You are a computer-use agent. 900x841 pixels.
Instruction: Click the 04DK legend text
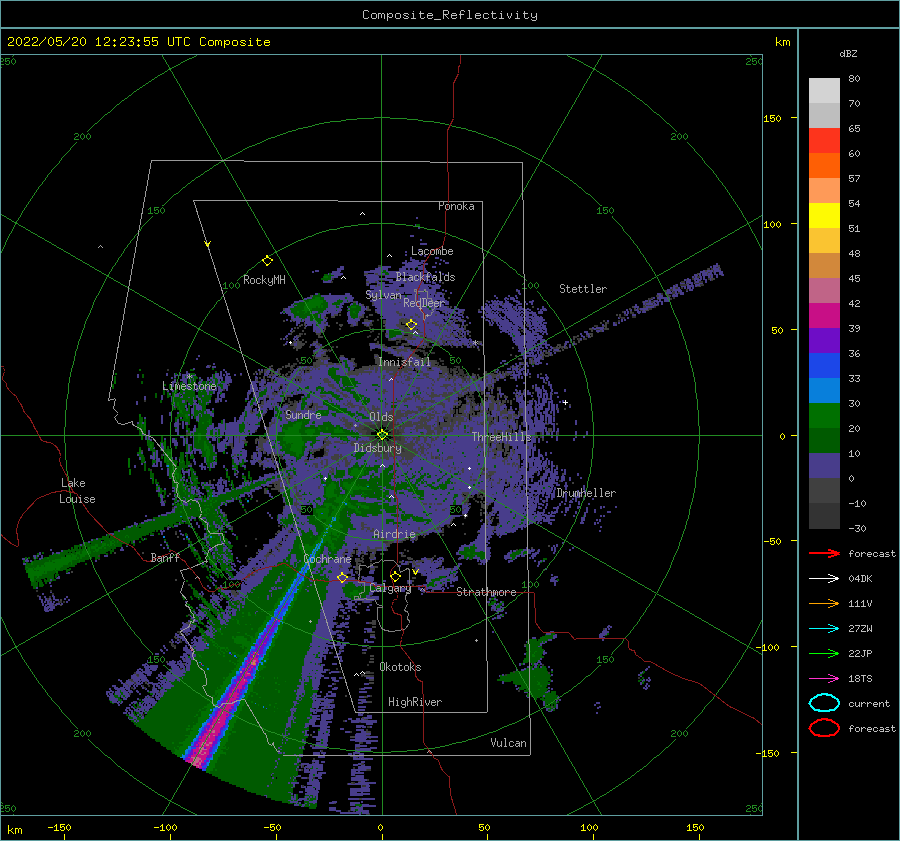pyautogui.click(x=860, y=579)
